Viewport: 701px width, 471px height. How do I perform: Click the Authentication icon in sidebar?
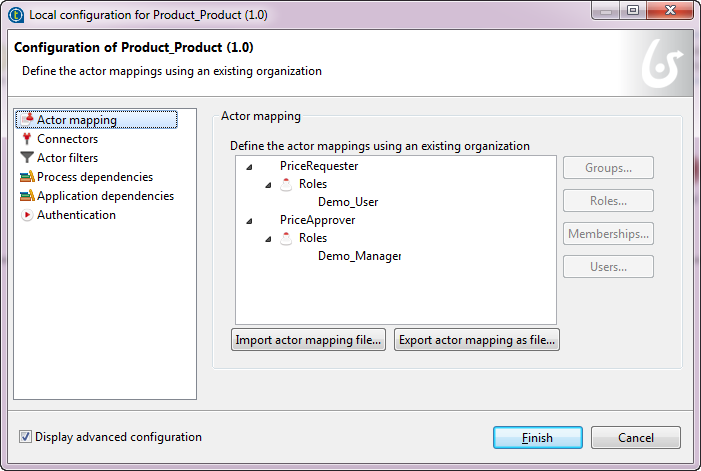(x=27, y=215)
